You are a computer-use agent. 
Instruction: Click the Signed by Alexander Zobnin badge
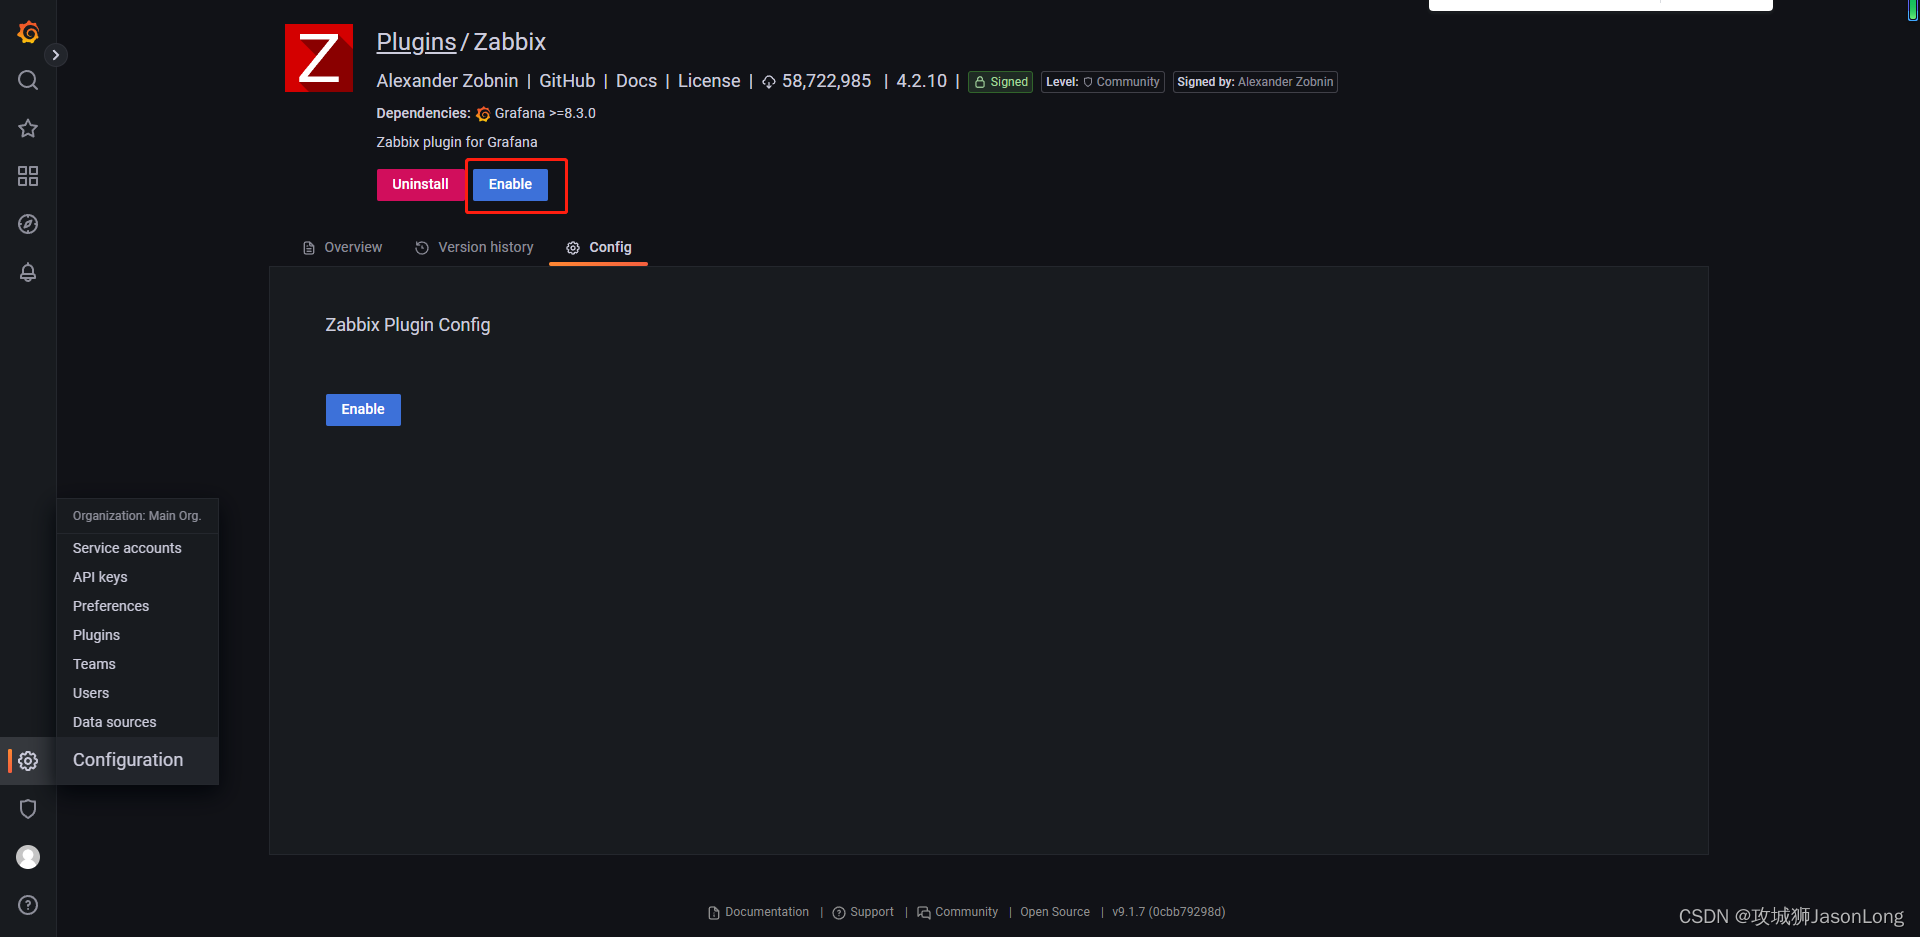pos(1255,82)
